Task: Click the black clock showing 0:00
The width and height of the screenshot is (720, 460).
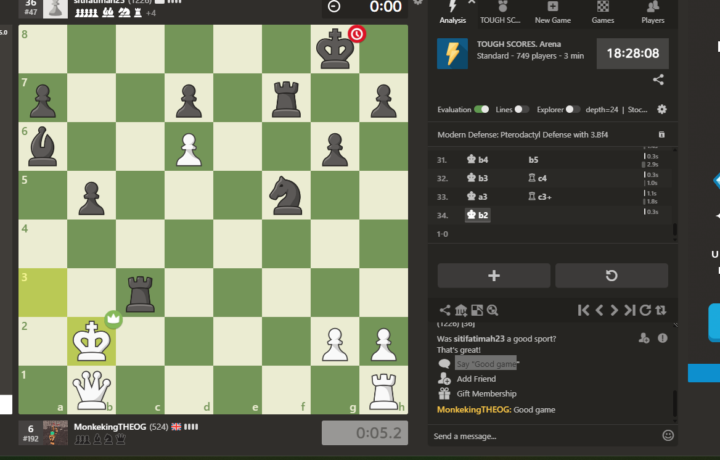Action: coord(365,8)
